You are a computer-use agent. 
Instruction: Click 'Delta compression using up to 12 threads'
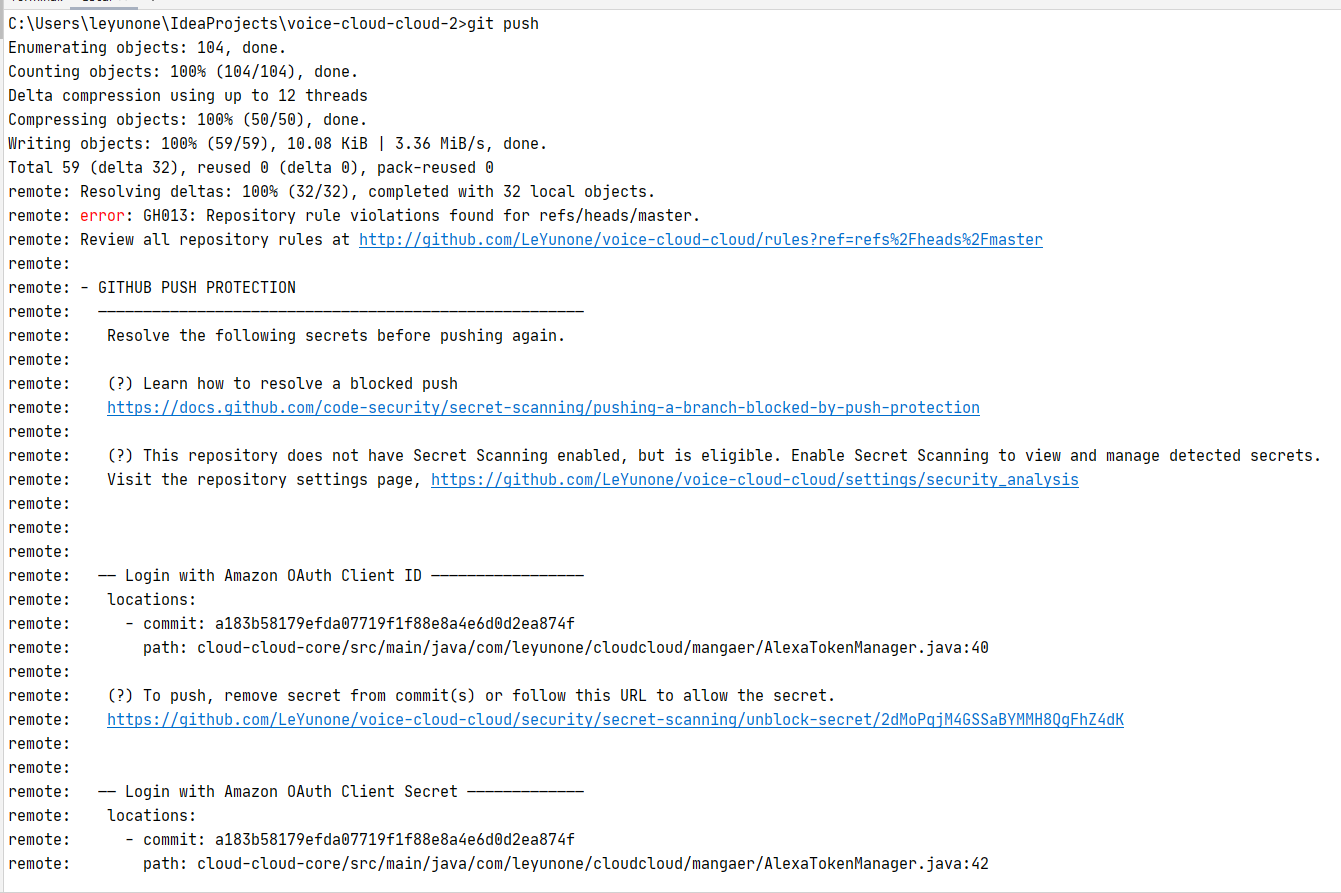[x=188, y=96]
